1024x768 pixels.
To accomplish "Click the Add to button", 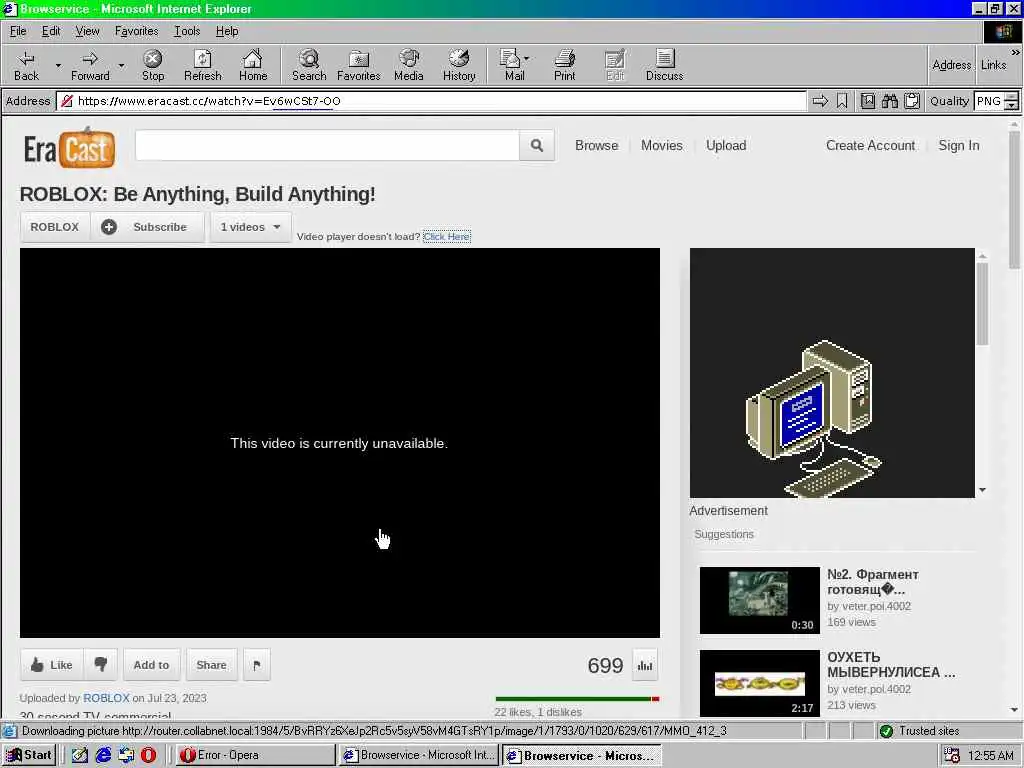I will click(151, 665).
